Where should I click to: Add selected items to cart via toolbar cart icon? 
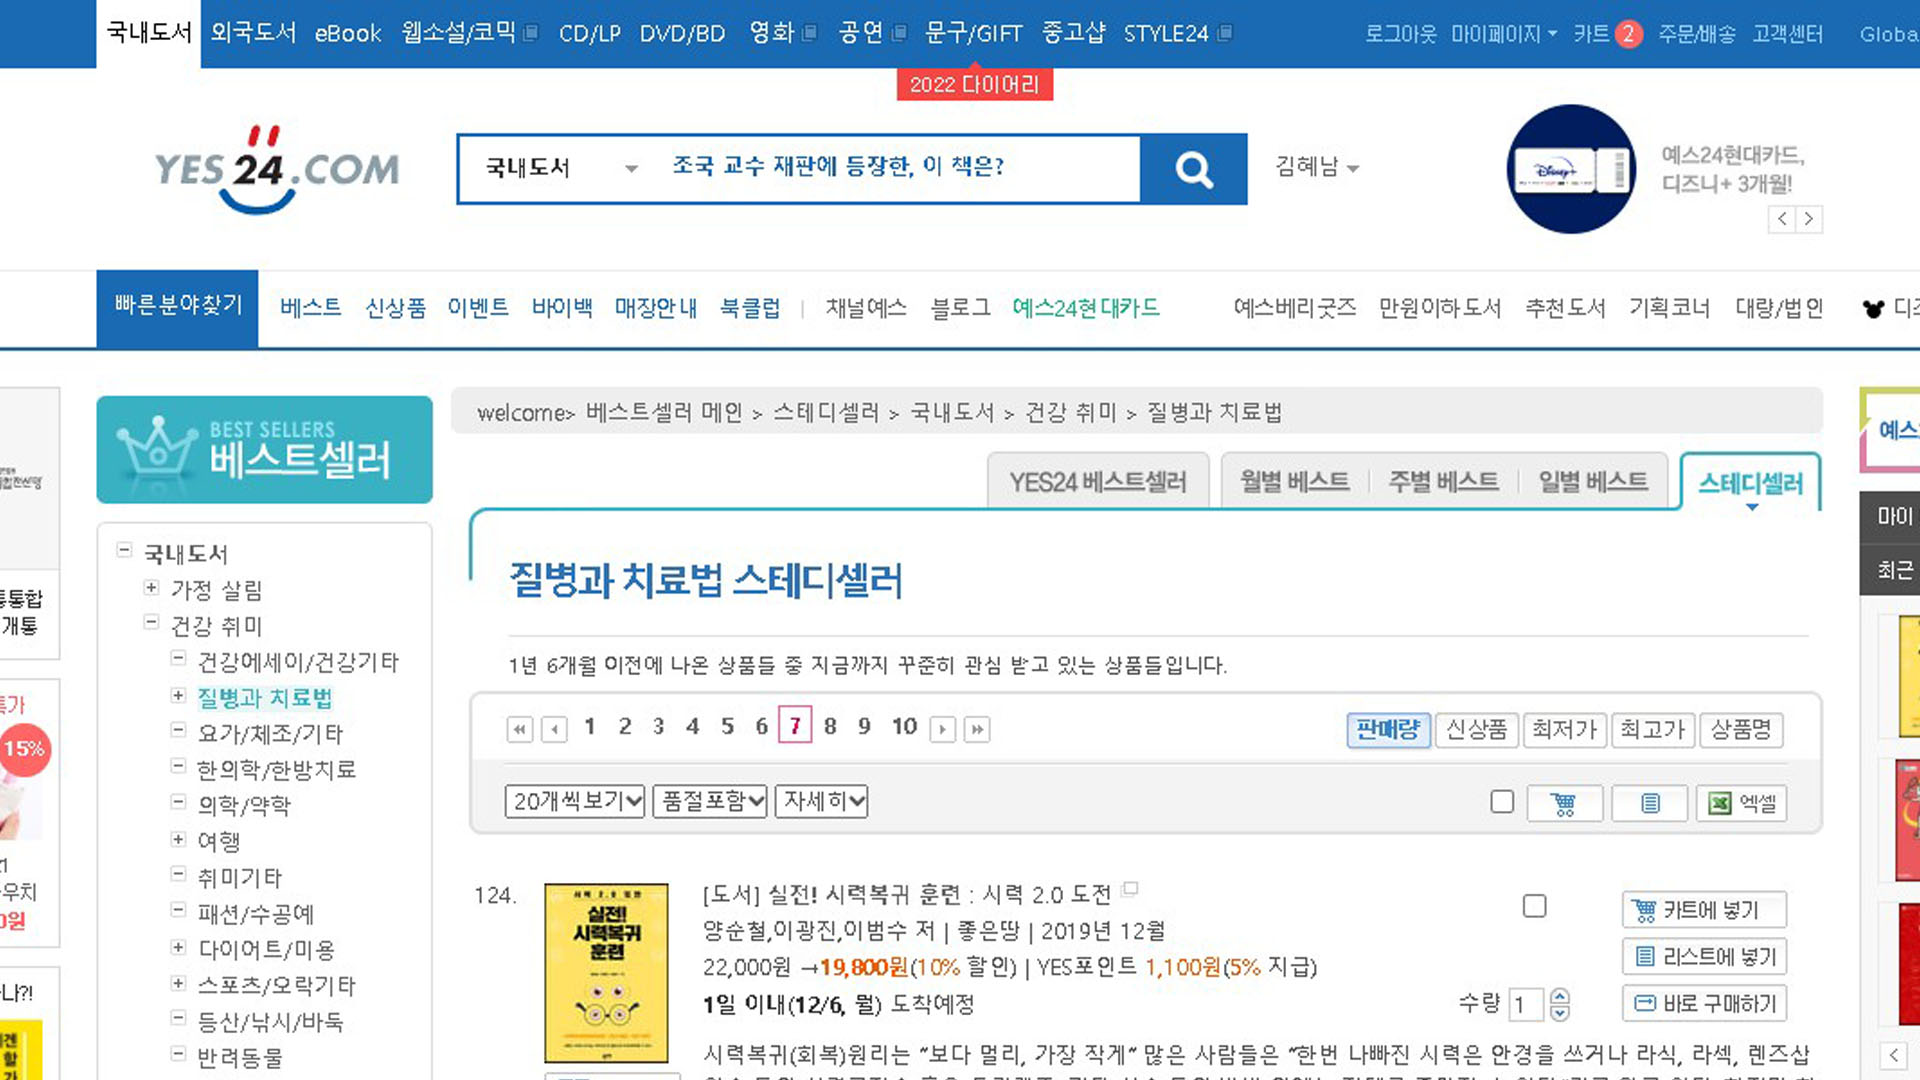coord(1564,803)
